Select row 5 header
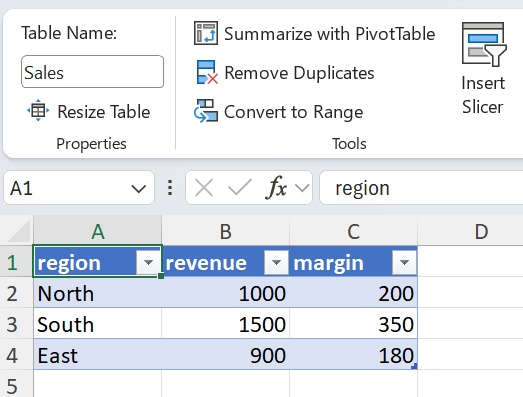523x397 pixels. pyautogui.click(x=16, y=384)
